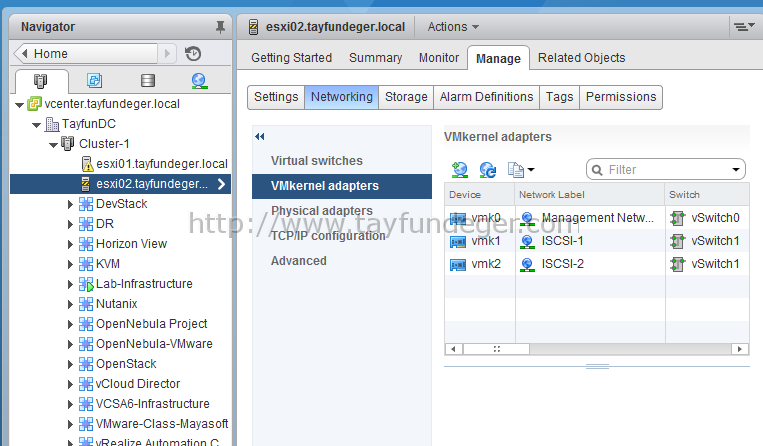
Task: Expand OpenStack resource pool
Action: click(70, 364)
